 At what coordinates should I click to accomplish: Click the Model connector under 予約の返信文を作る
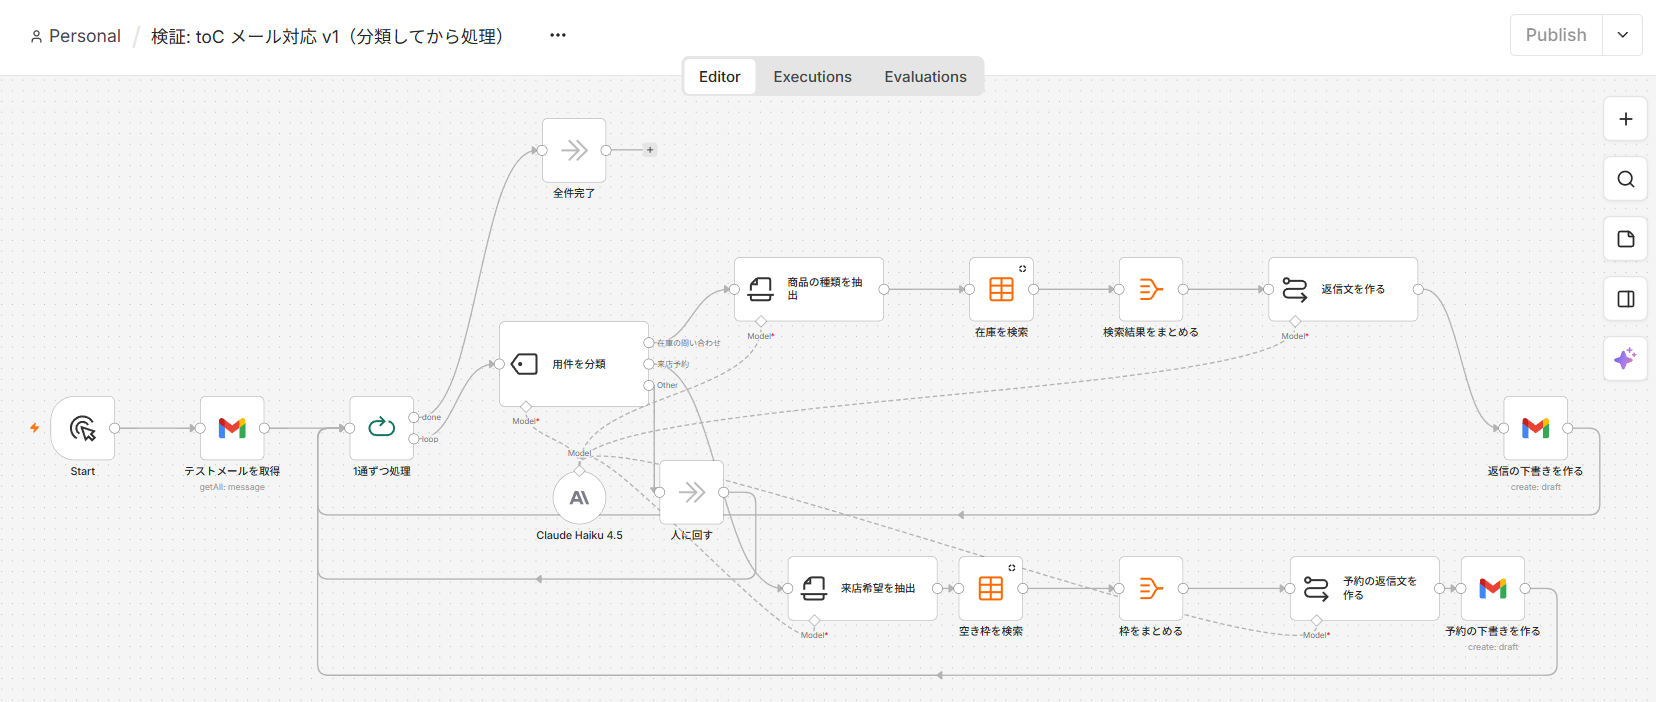1317,620
